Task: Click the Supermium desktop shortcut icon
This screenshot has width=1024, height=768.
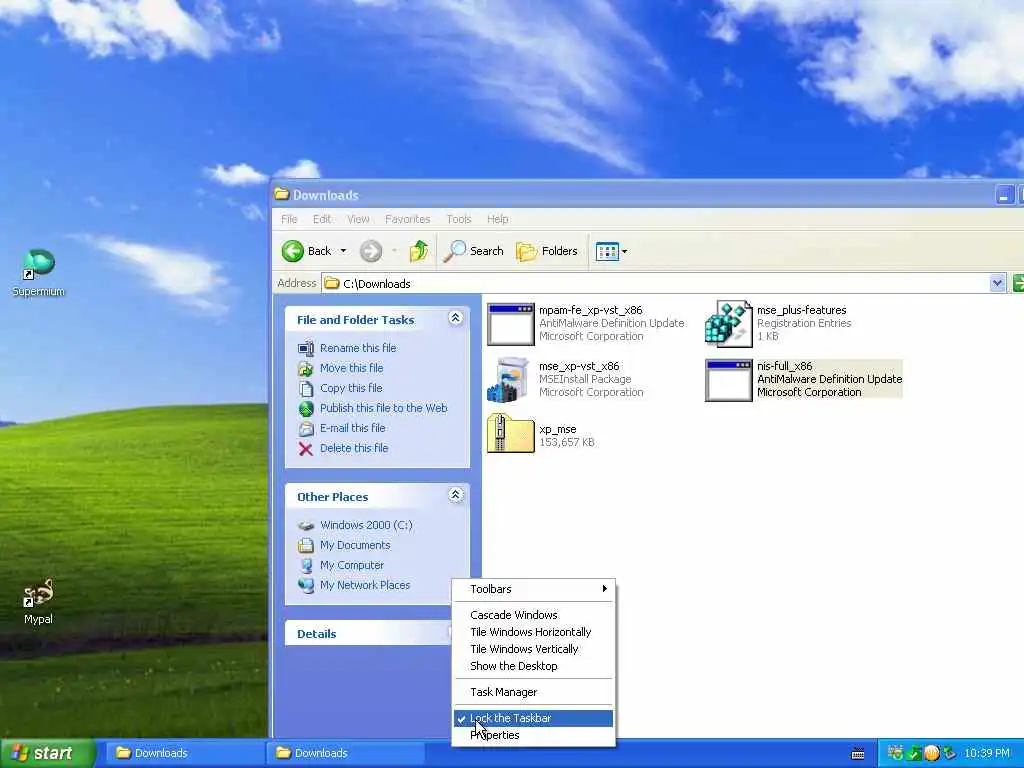Action: (39, 264)
